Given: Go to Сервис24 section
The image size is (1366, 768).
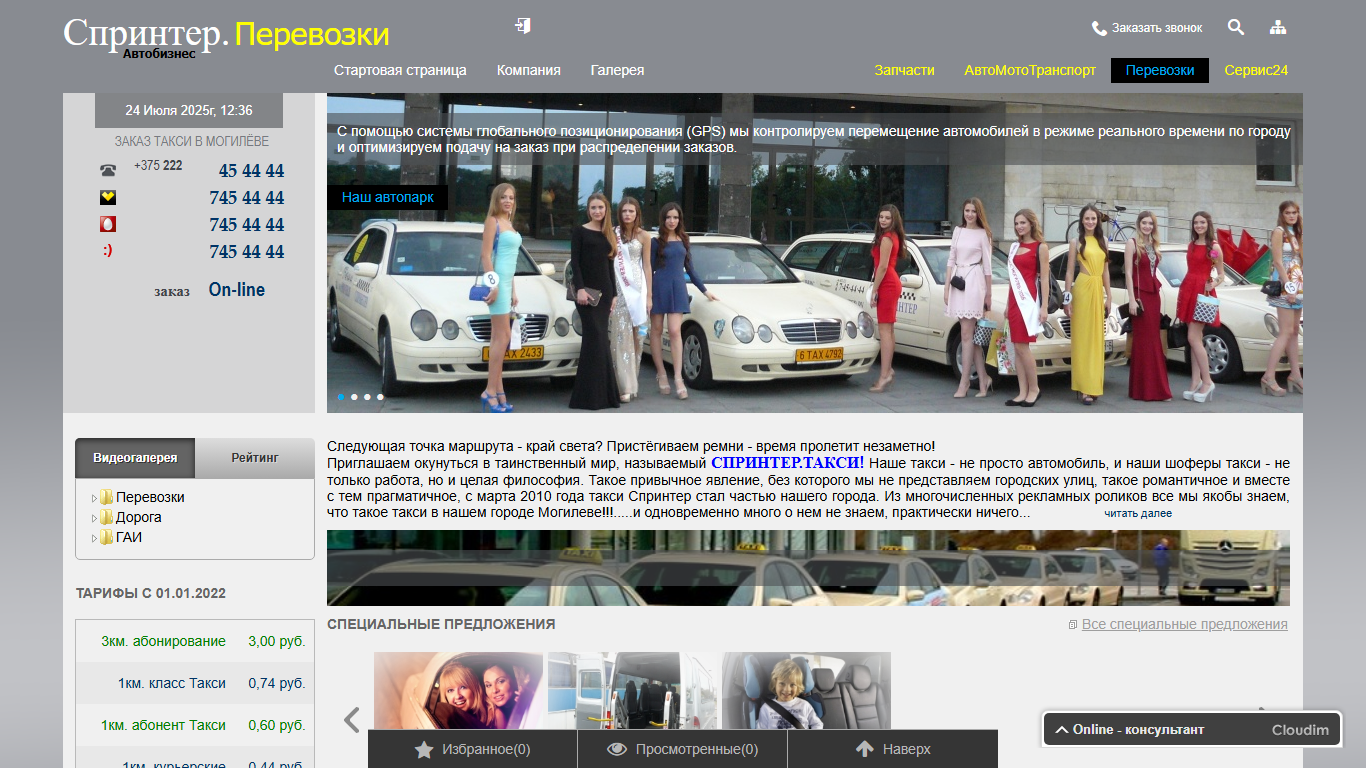Looking at the screenshot, I should click(x=1256, y=70).
